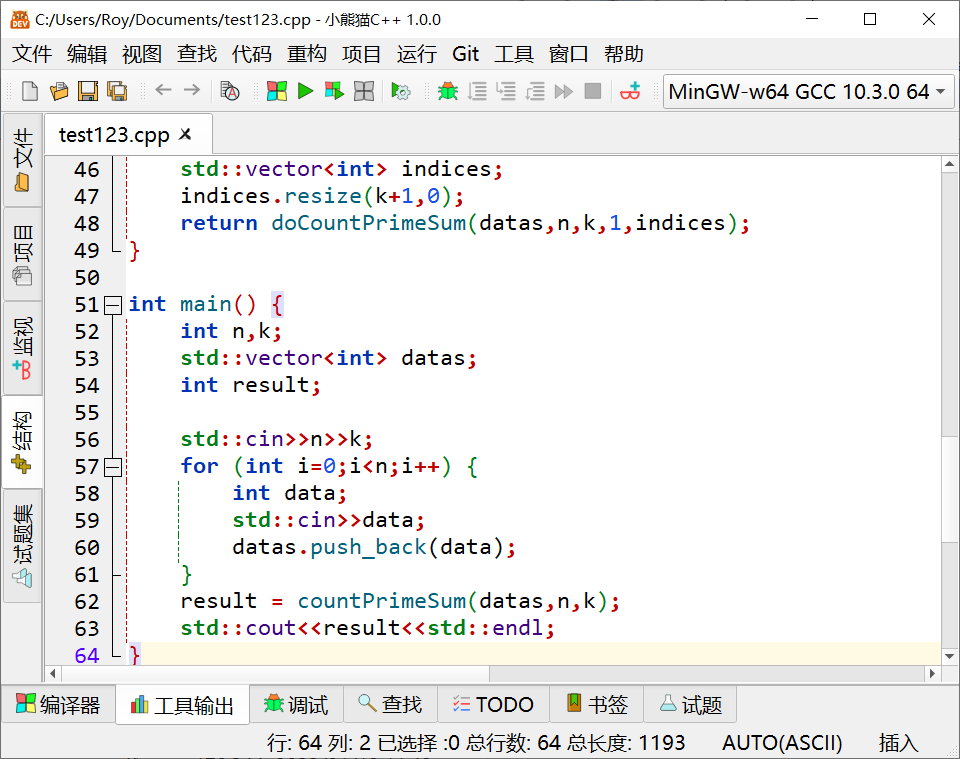Open the 重构 menu

click(x=307, y=54)
